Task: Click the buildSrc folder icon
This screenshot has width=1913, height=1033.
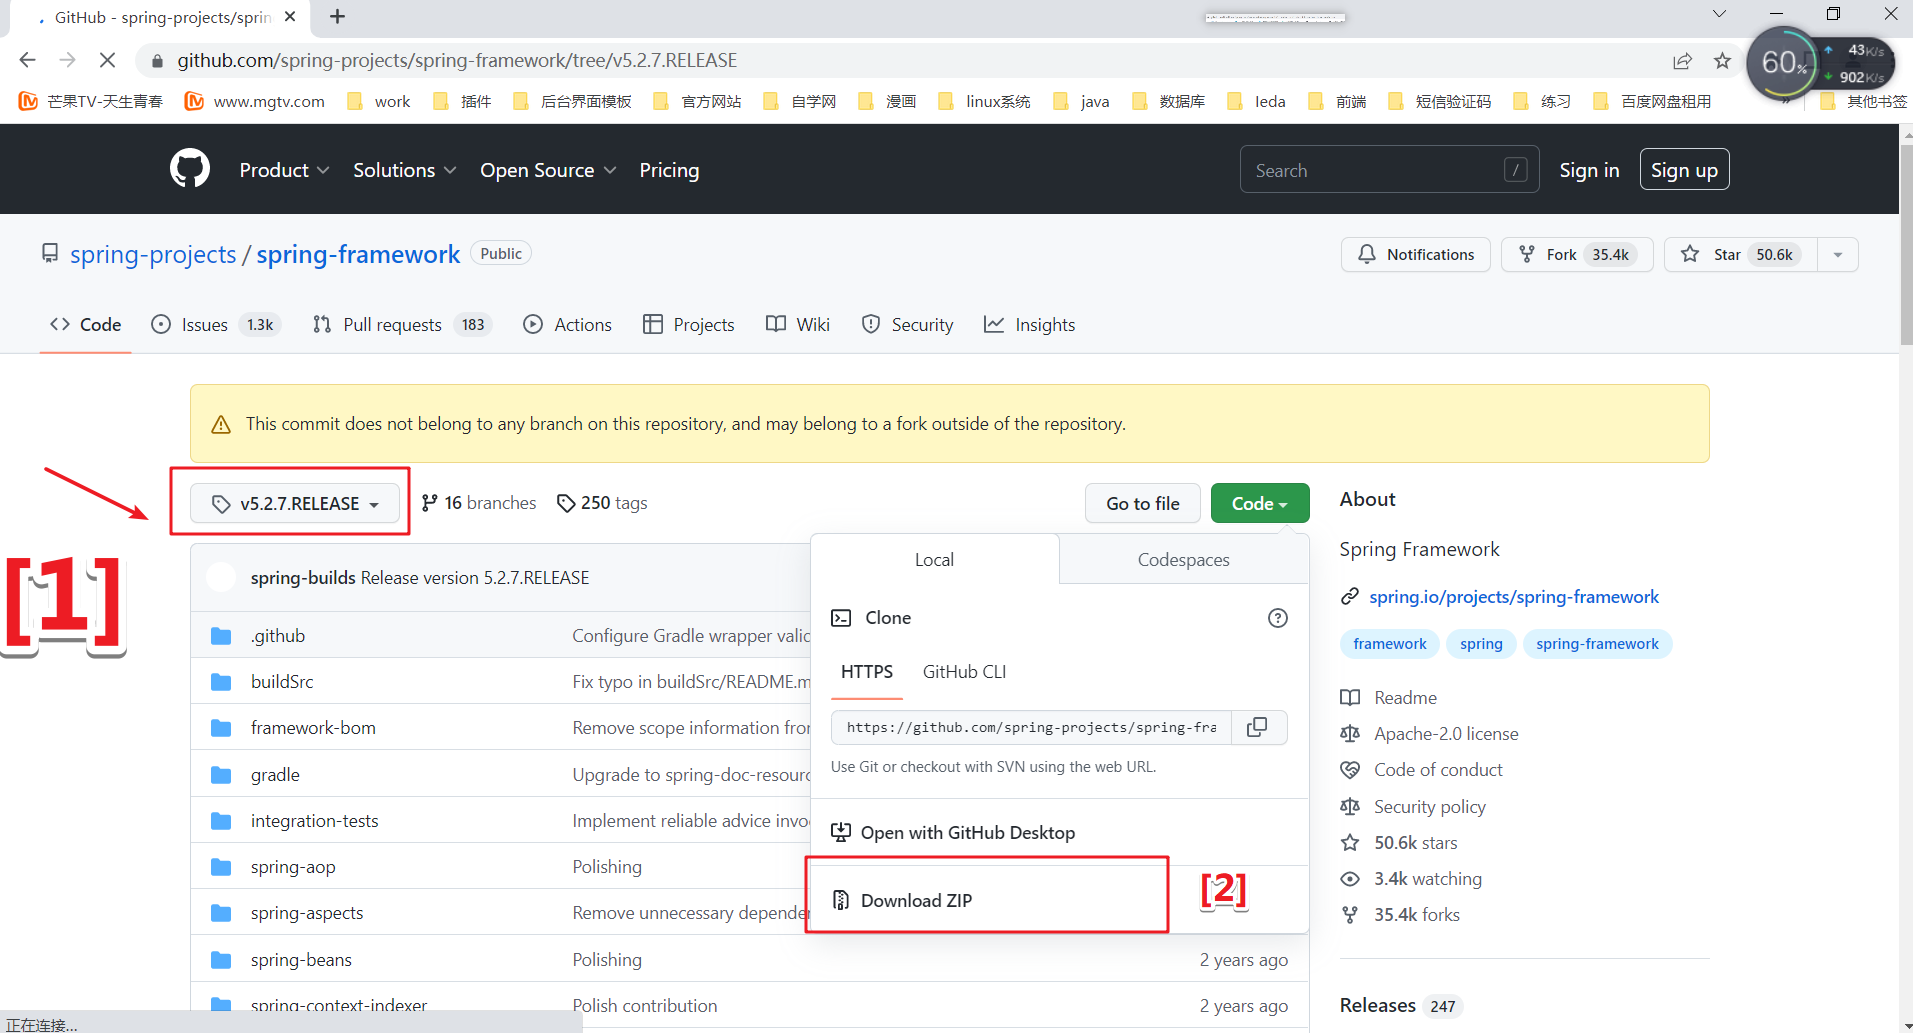Action: click(221, 682)
